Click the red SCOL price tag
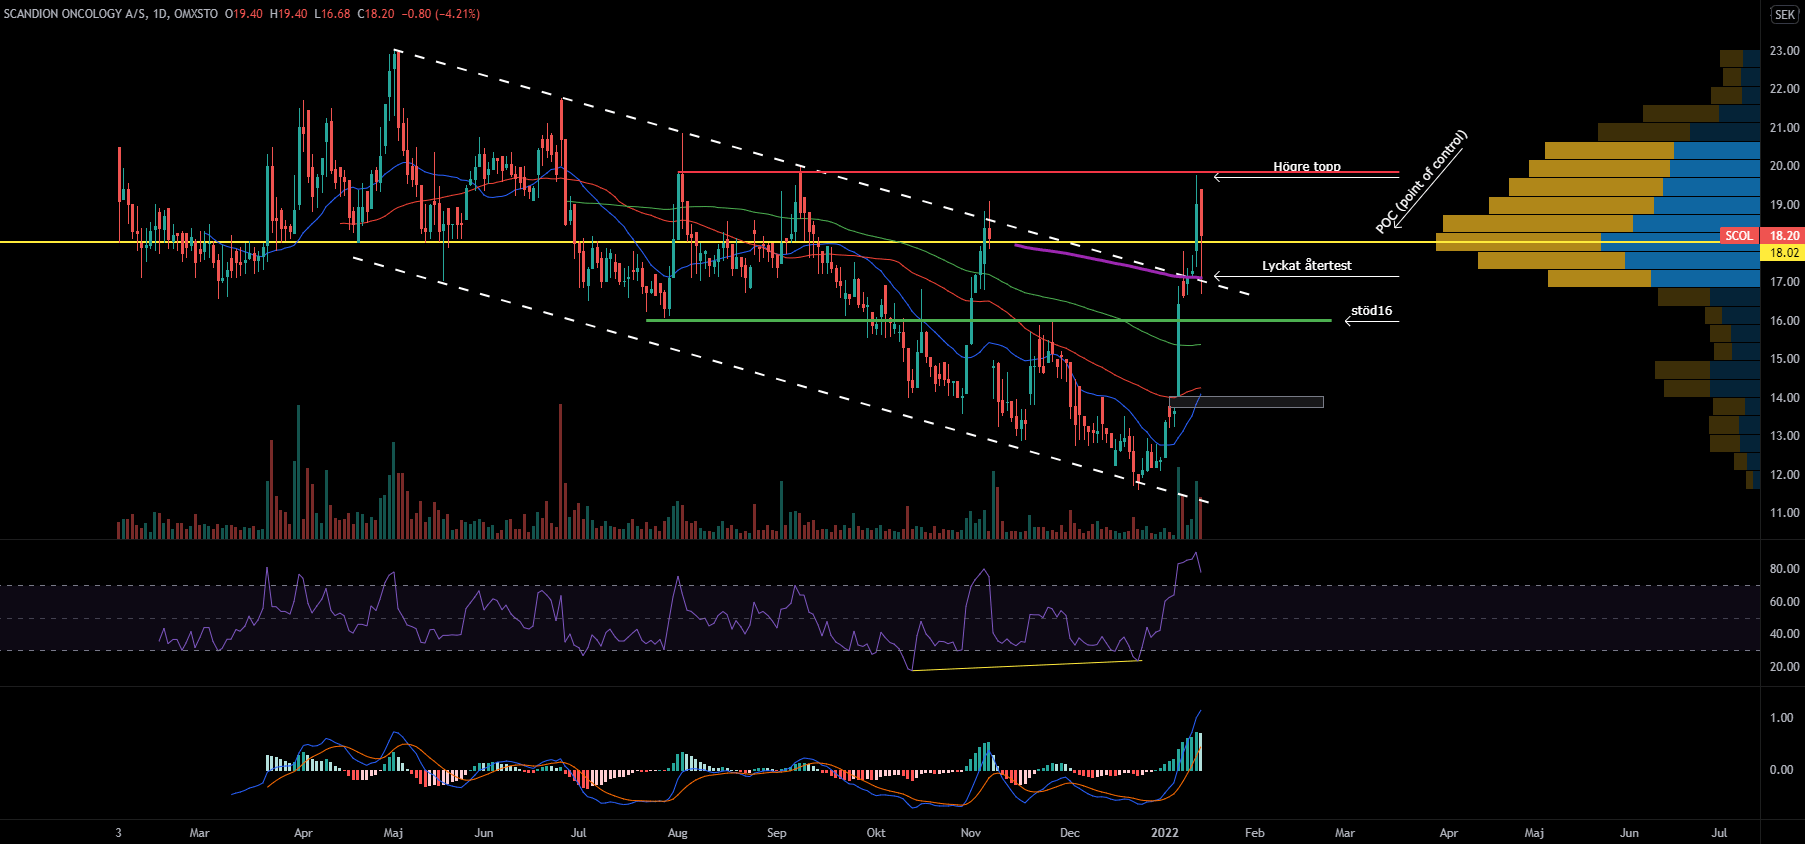Screen dimensions: 1805x844 tap(1739, 236)
